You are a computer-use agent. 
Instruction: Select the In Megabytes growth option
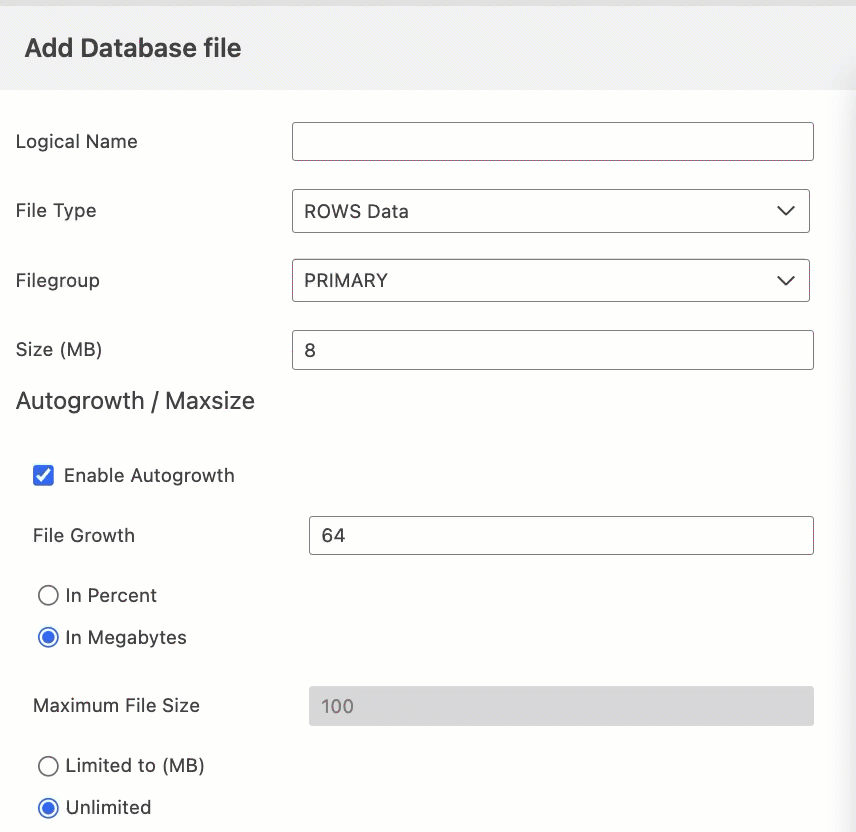pyautogui.click(x=48, y=637)
